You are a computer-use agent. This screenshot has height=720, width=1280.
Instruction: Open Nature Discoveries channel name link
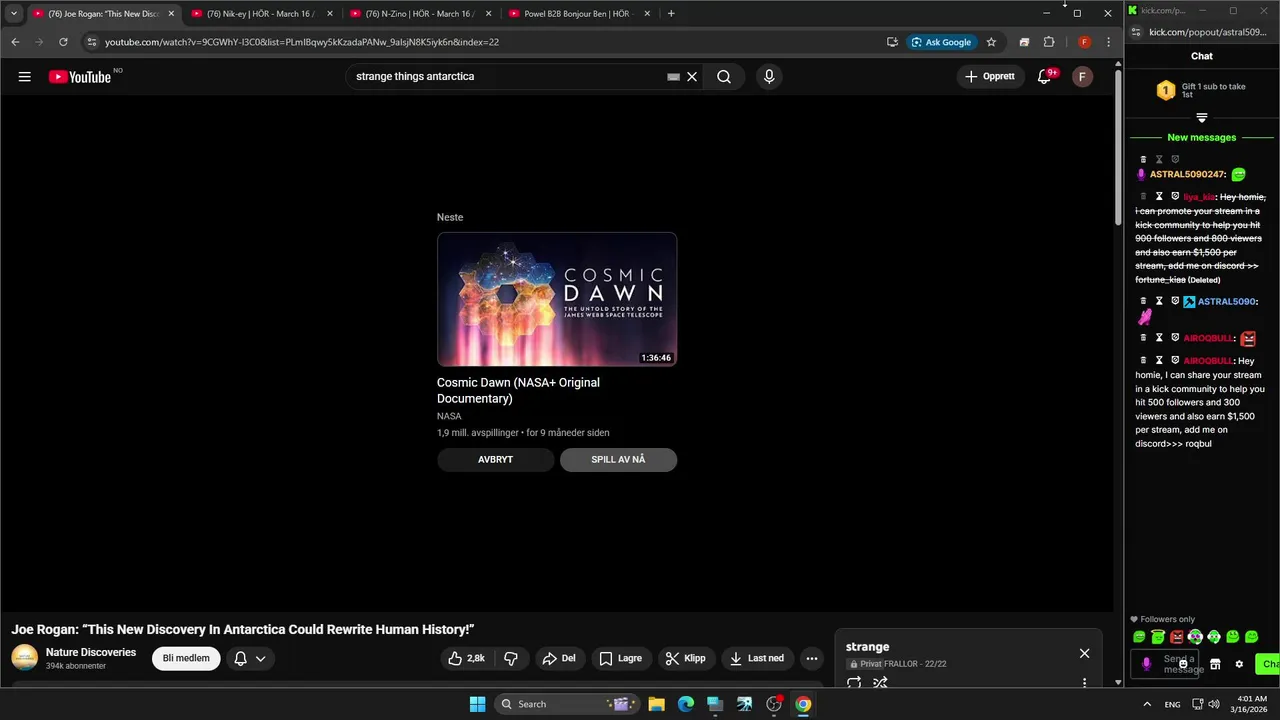(x=91, y=652)
